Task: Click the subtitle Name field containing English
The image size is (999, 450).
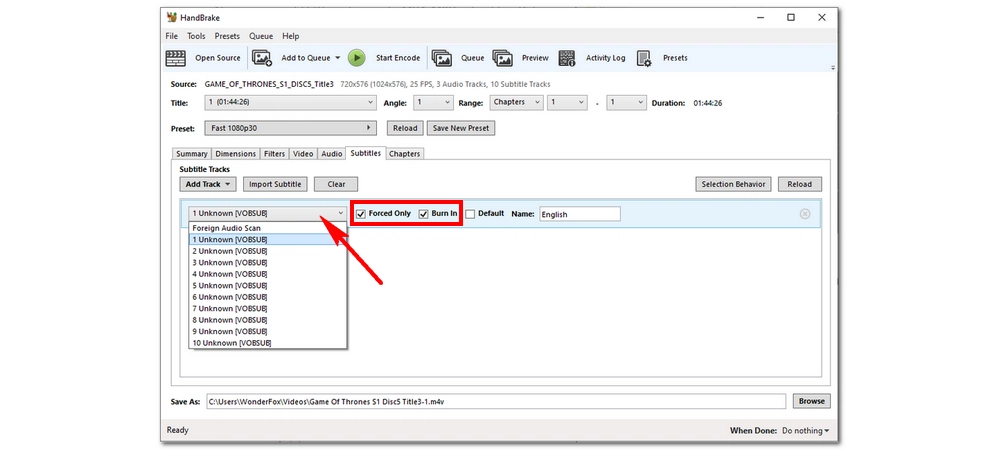Action: (580, 214)
